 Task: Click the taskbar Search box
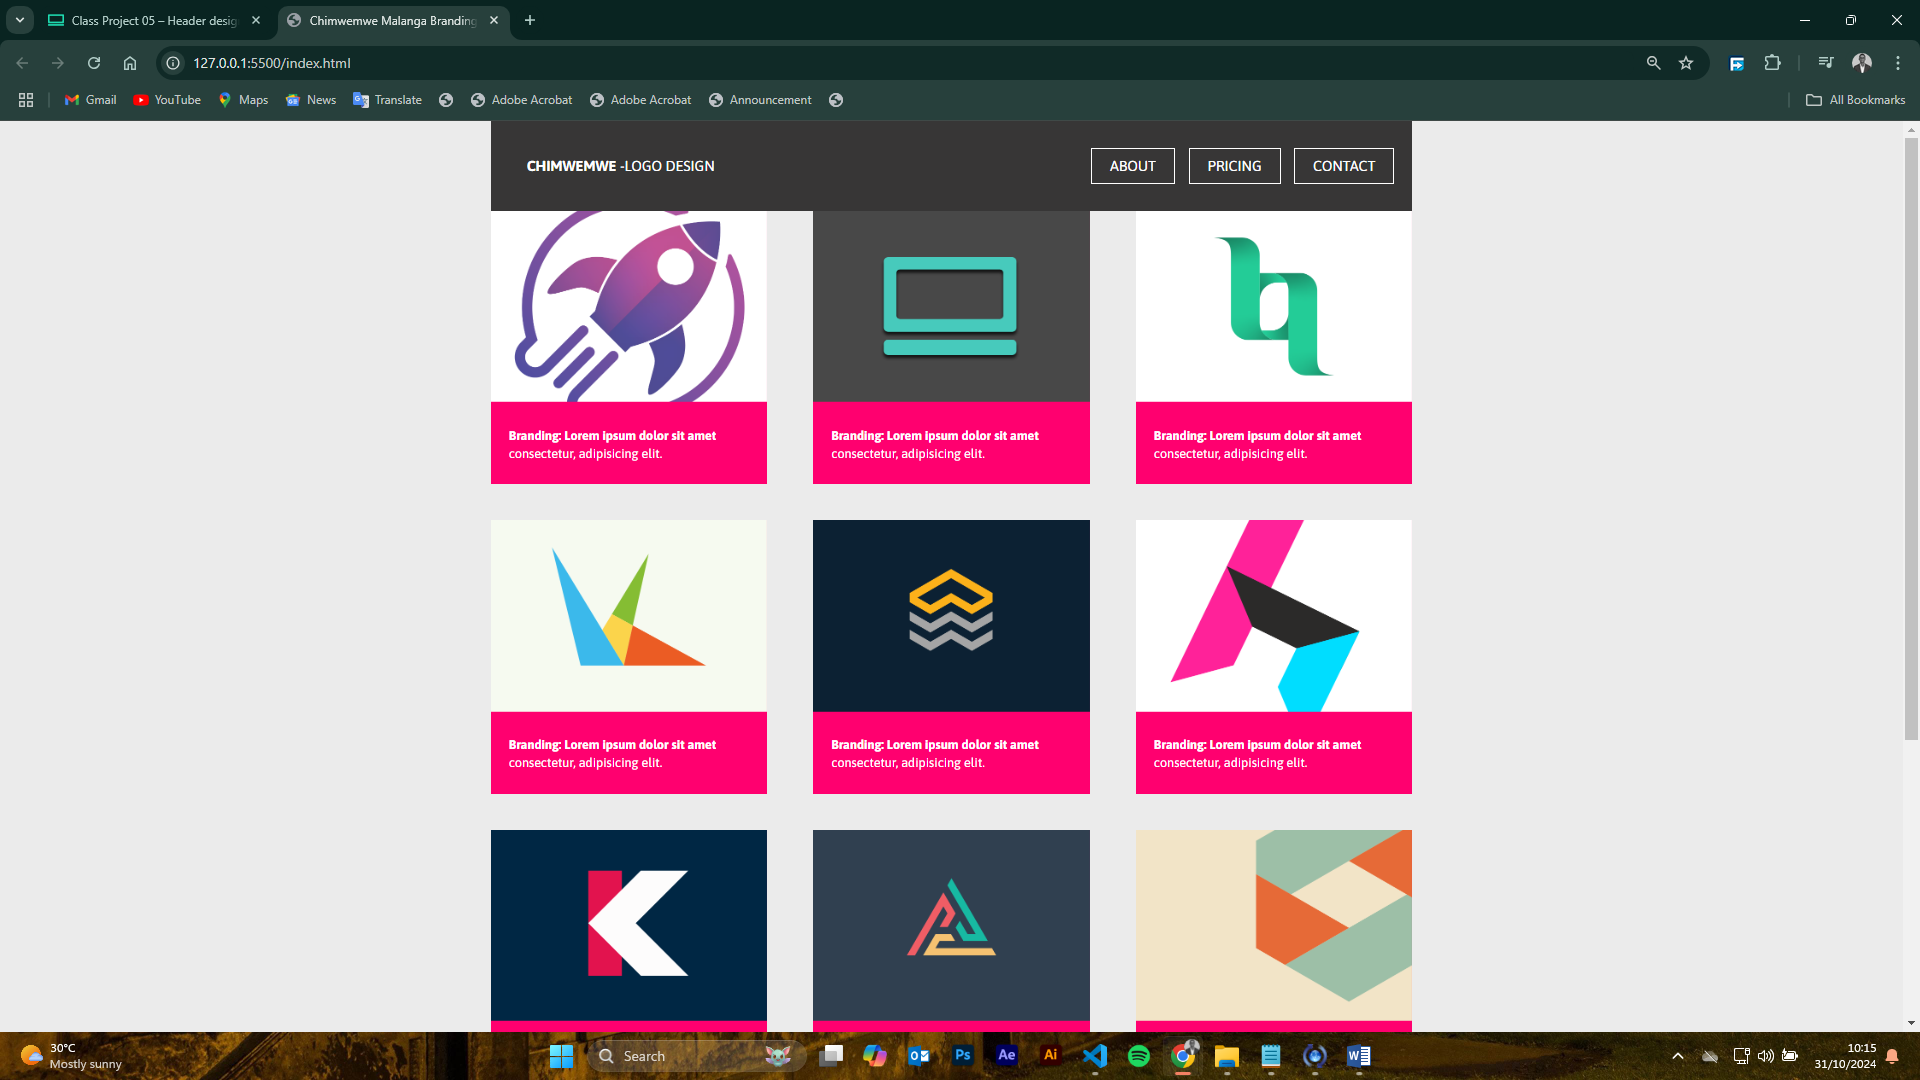[695, 1056]
